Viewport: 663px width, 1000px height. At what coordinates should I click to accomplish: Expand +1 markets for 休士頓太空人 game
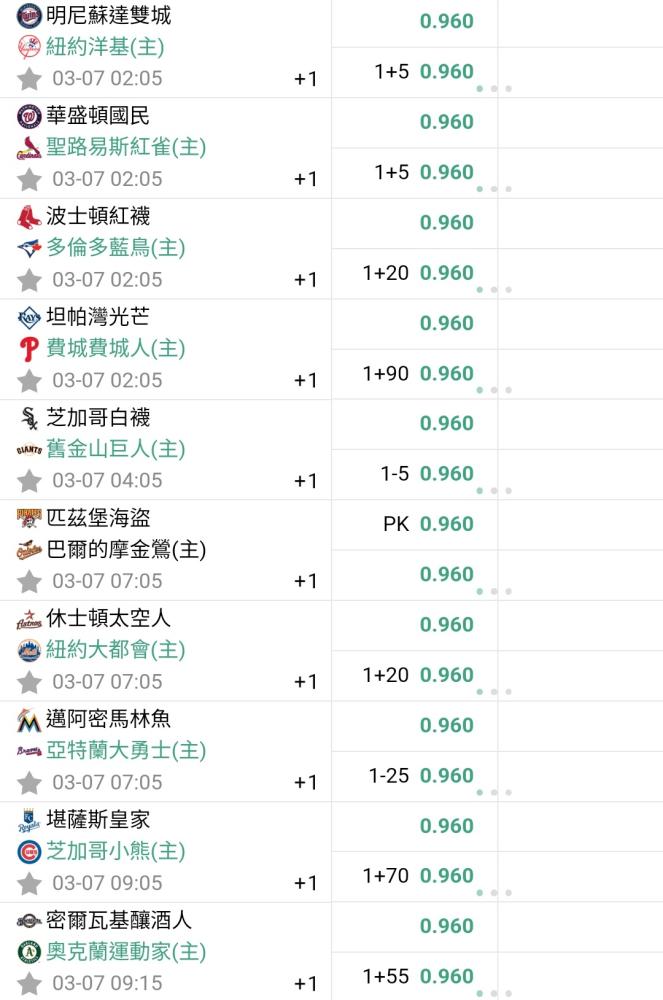coord(305,682)
